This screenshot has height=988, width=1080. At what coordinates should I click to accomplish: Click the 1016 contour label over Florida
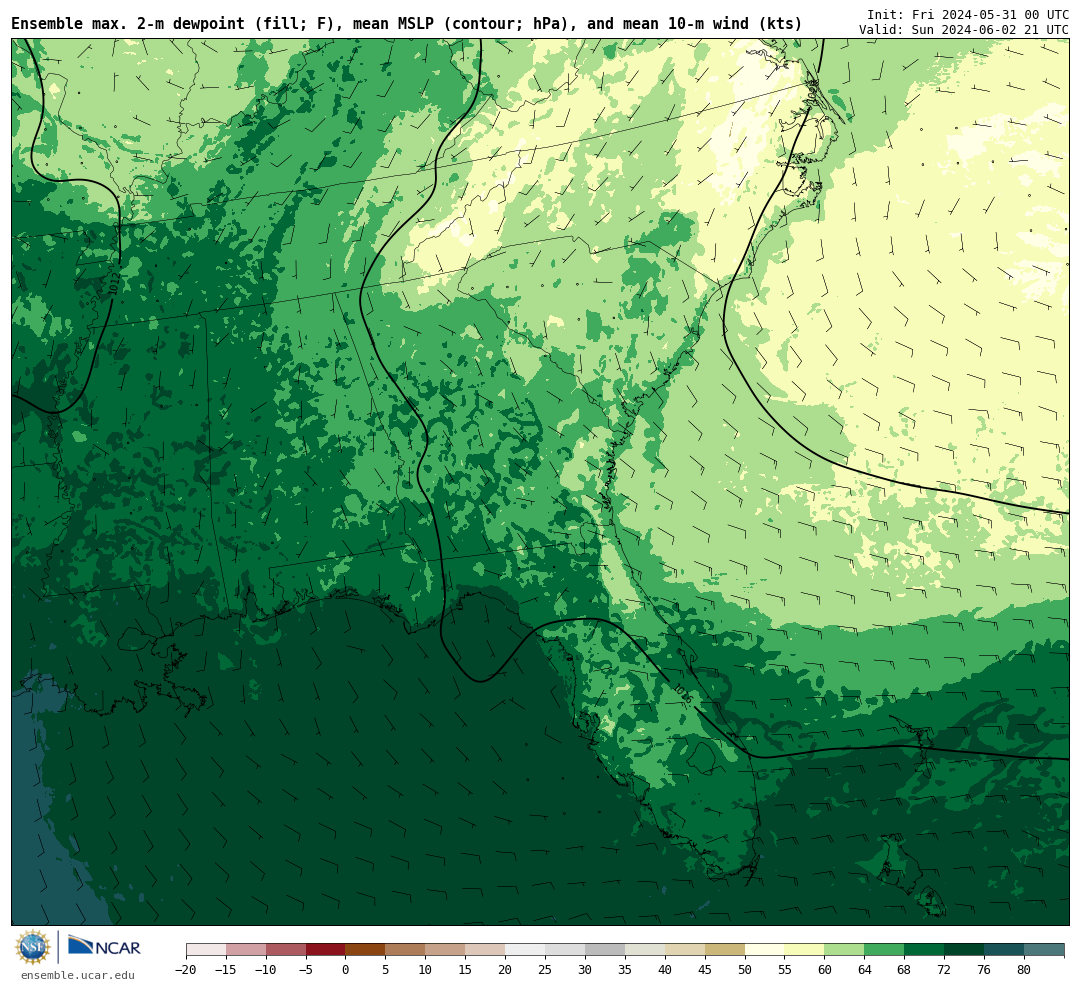(682, 694)
